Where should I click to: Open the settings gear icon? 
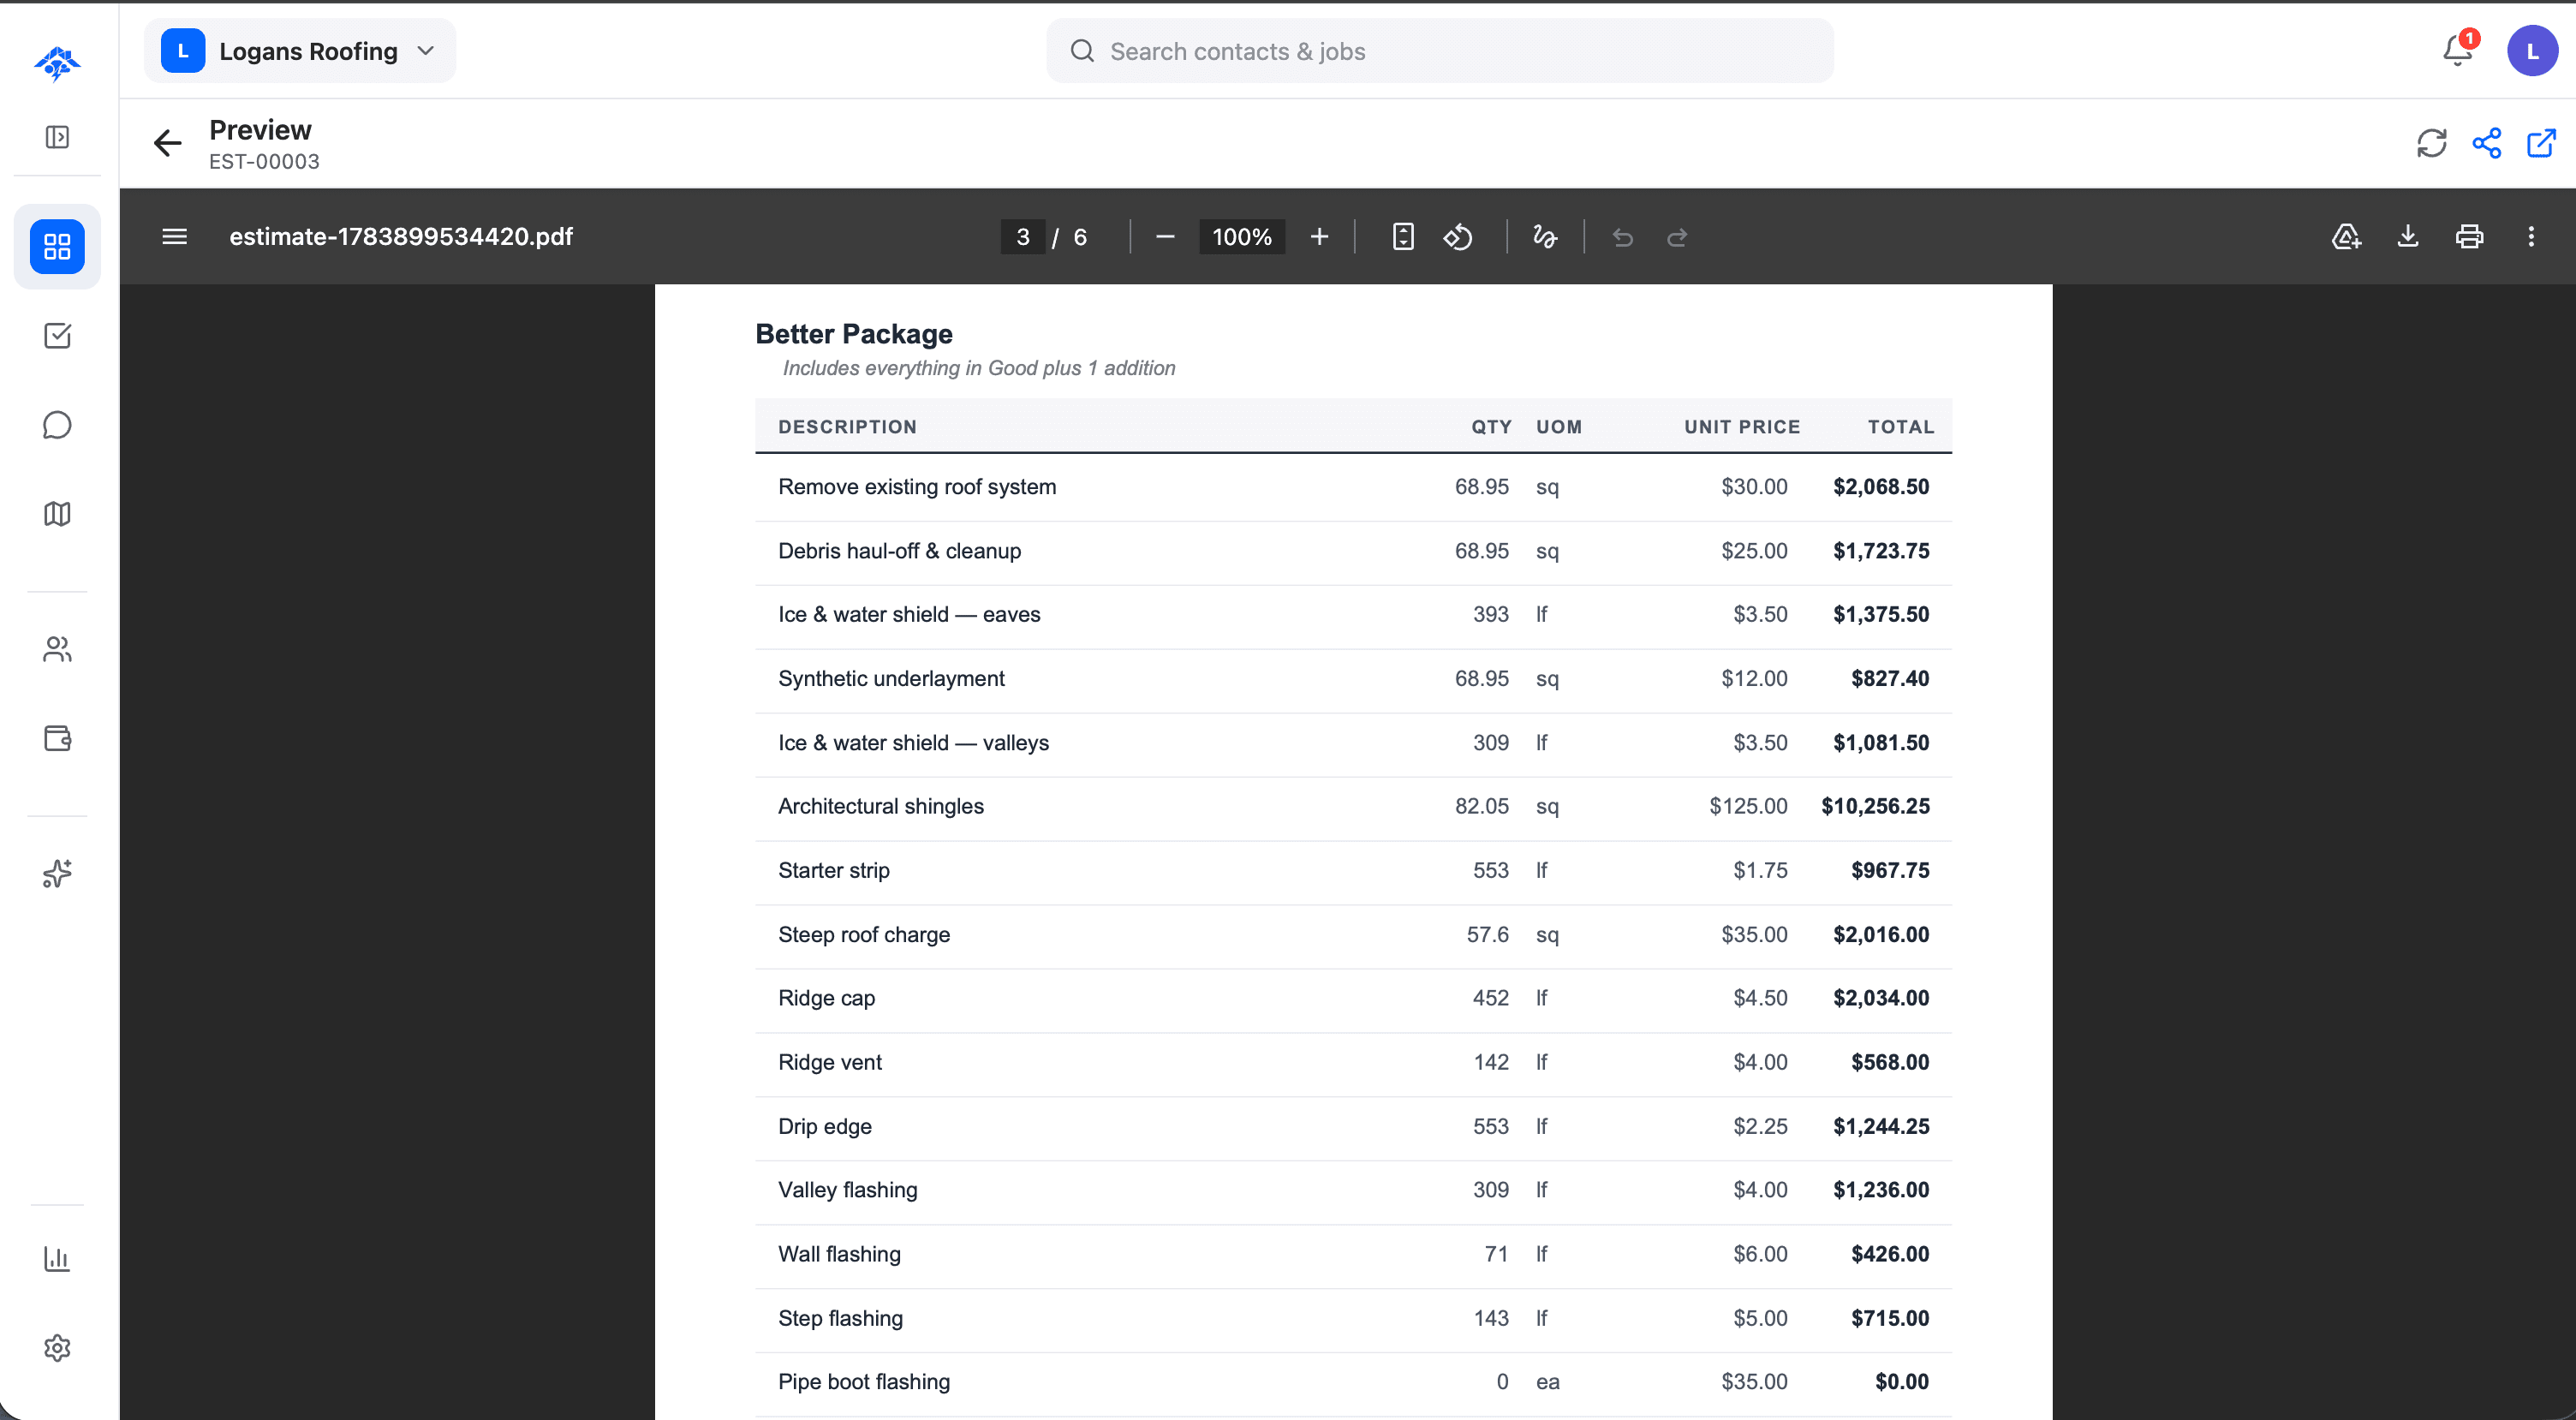[x=58, y=1348]
